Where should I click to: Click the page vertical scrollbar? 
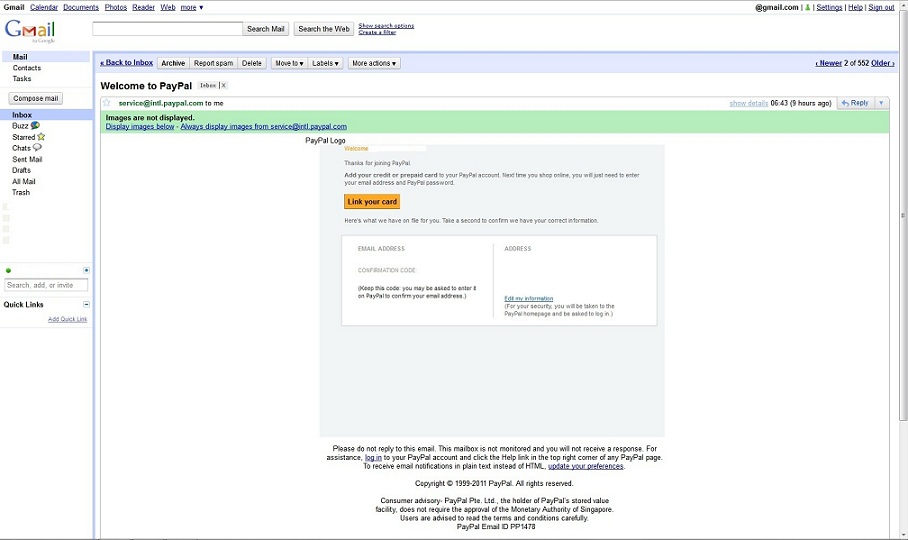click(903, 215)
